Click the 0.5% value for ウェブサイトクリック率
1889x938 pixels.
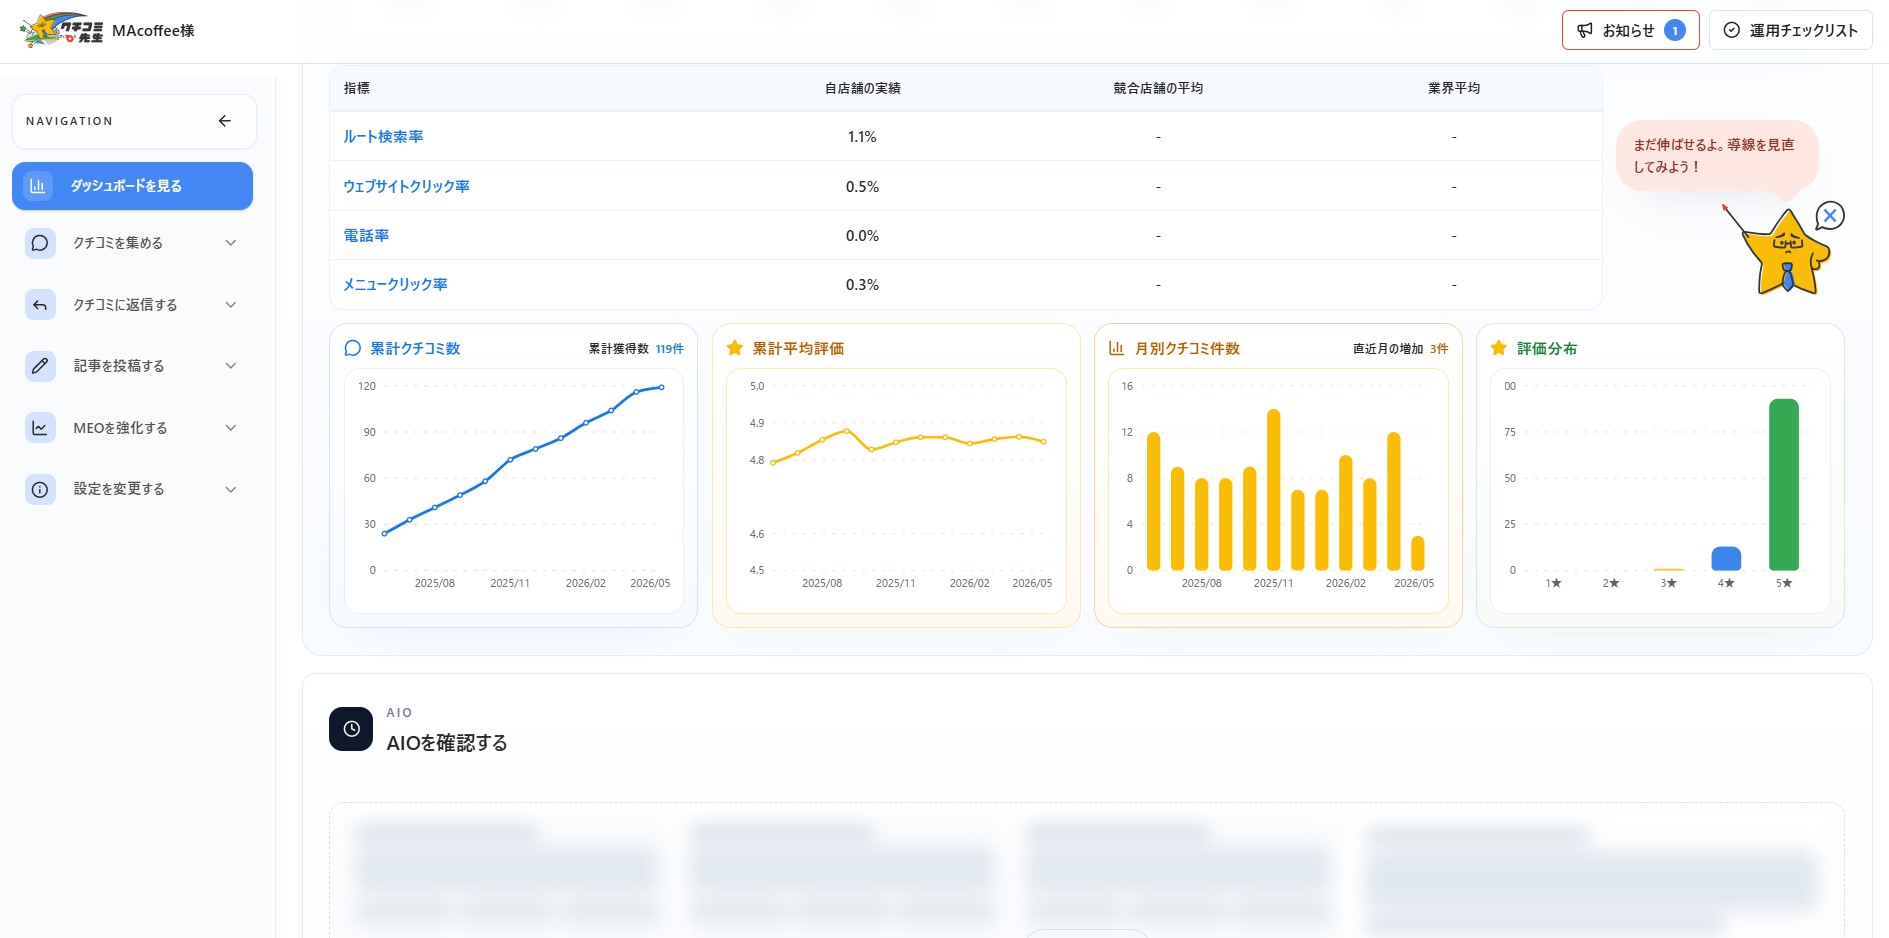click(x=862, y=187)
